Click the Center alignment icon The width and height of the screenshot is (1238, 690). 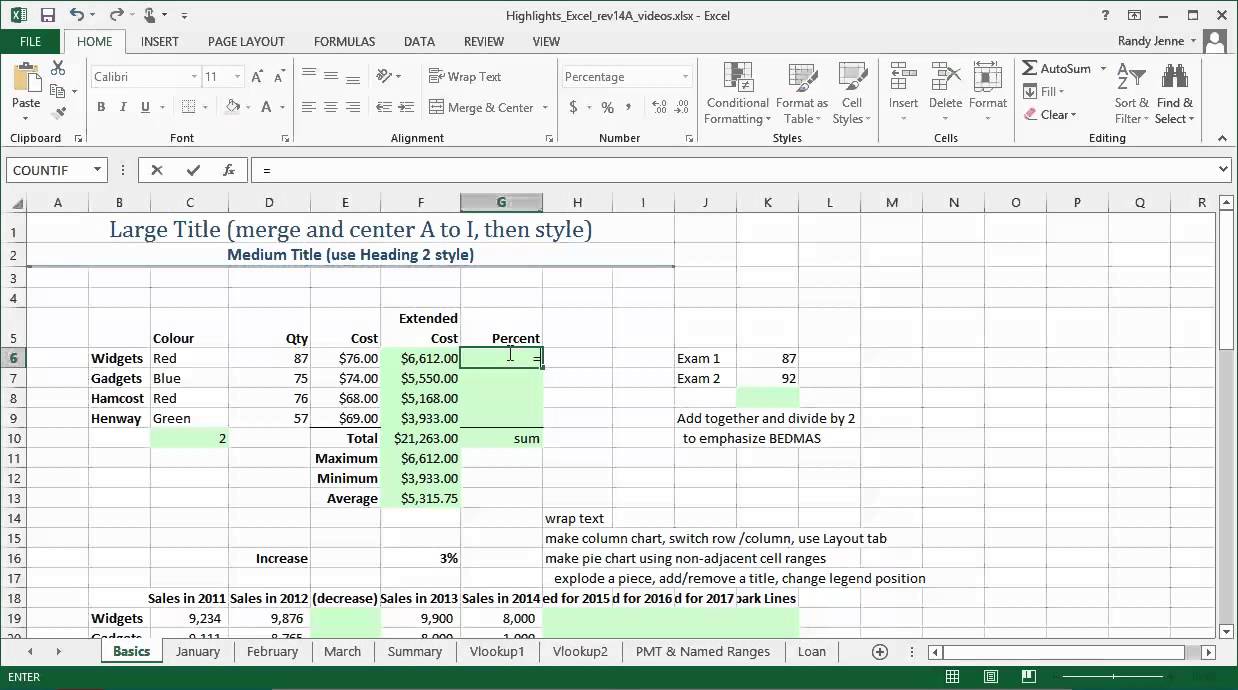332,107
